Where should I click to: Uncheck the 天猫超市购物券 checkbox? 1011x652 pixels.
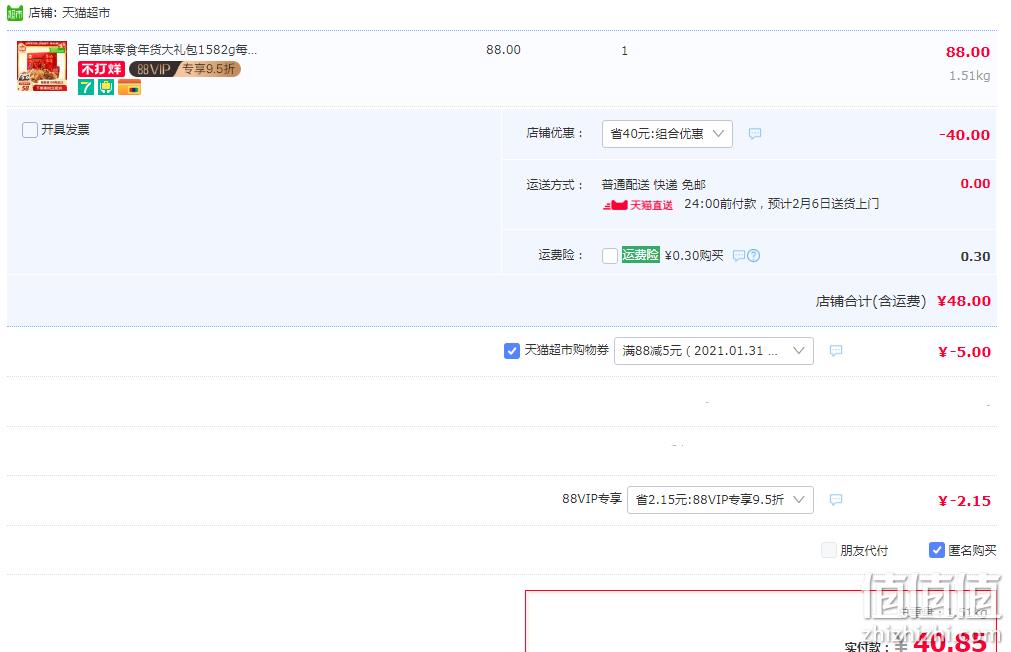(511, 351)
